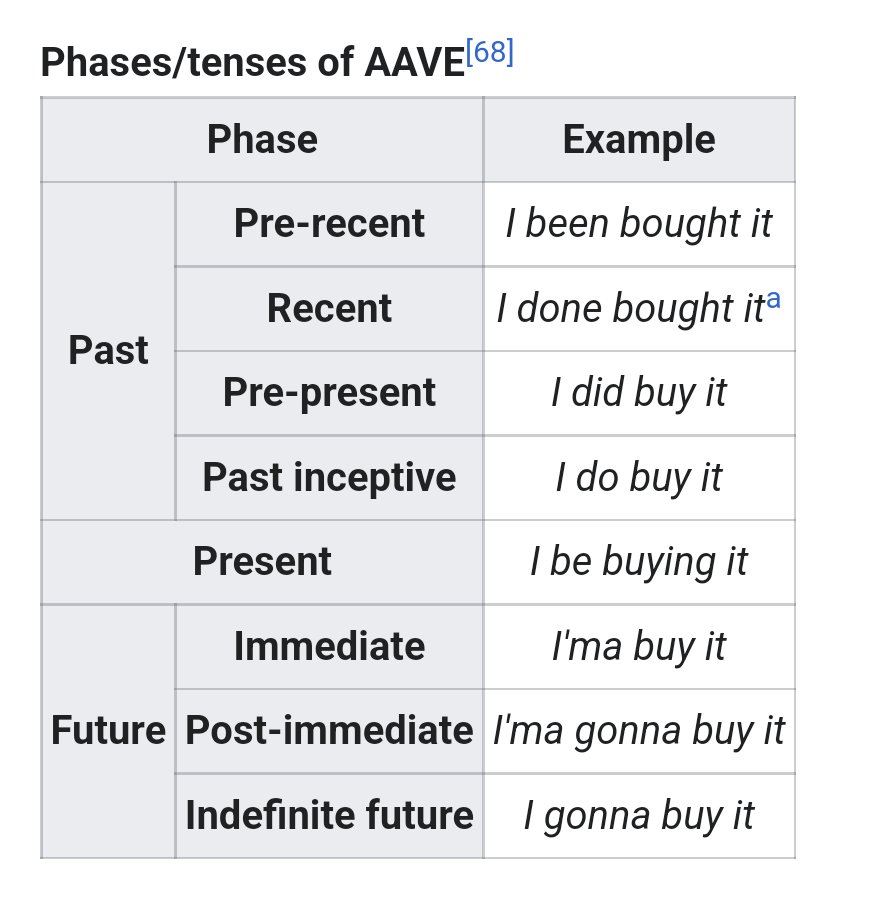Screen dimensions: 878x912
Task: Select the 'Present' phase cell
Action: [x=262, y=561]
